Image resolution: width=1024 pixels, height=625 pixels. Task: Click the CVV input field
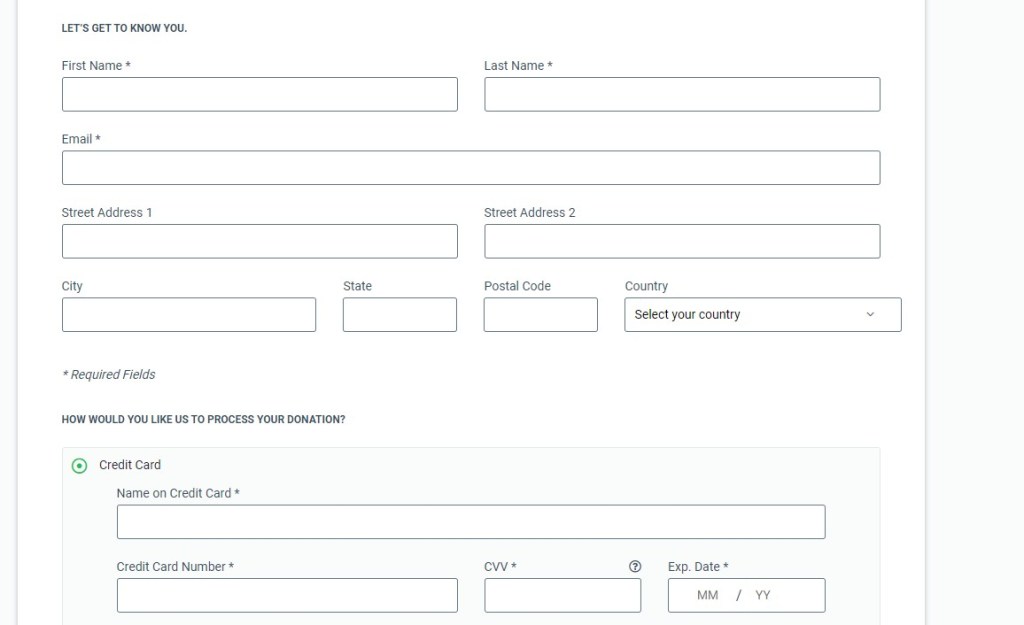tap(562, 595)
